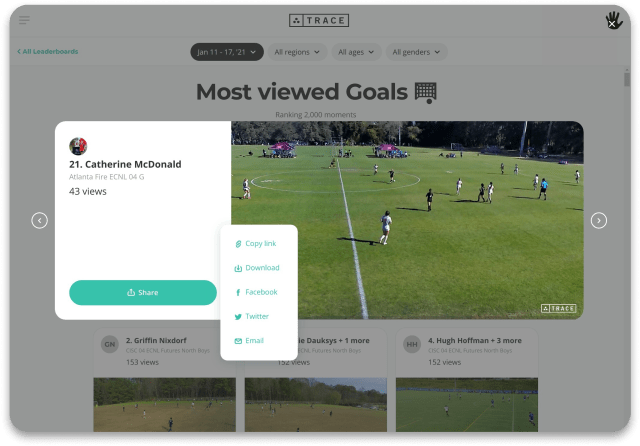Click Catherine McDonald's profile avatar
Image resolution: width=640 pixels, height=446 pixels.
coord(78,146)
